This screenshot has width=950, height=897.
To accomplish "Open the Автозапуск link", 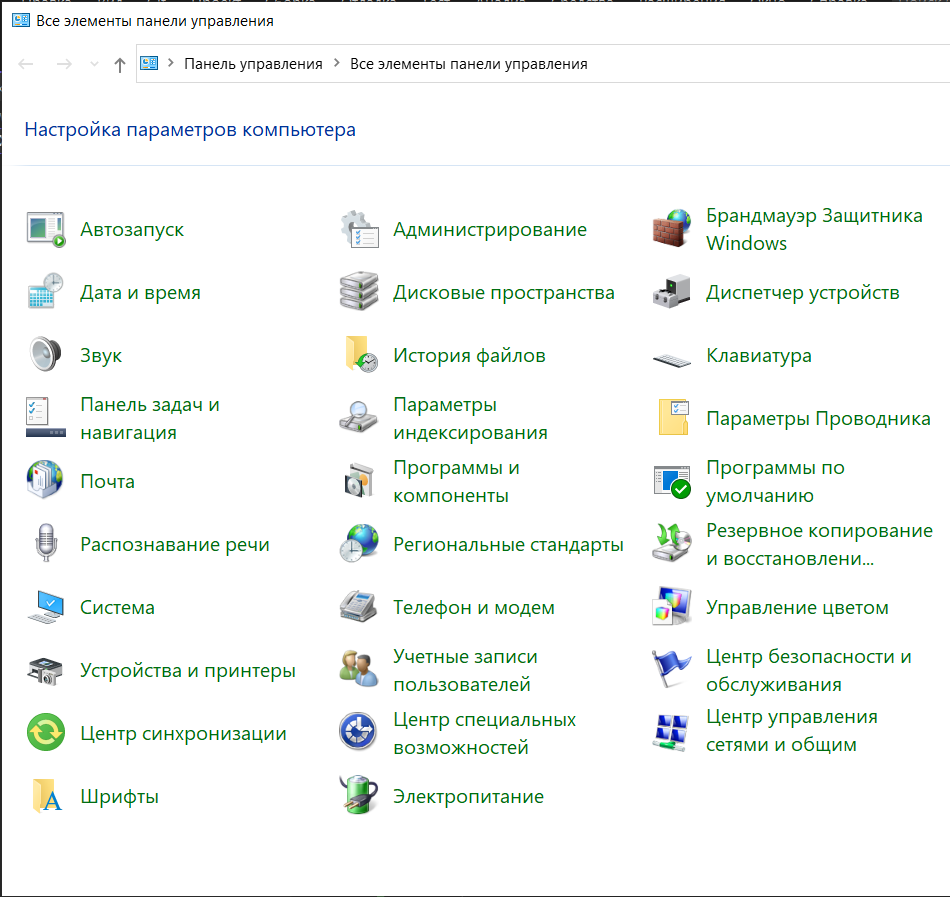I will (132, 230).
